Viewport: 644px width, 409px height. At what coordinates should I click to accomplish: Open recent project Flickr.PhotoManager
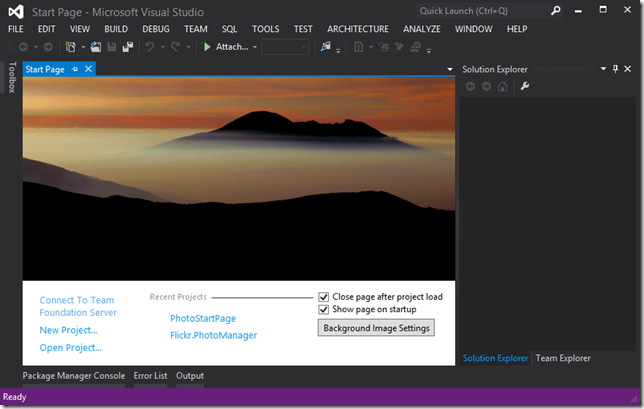point(214,335)
